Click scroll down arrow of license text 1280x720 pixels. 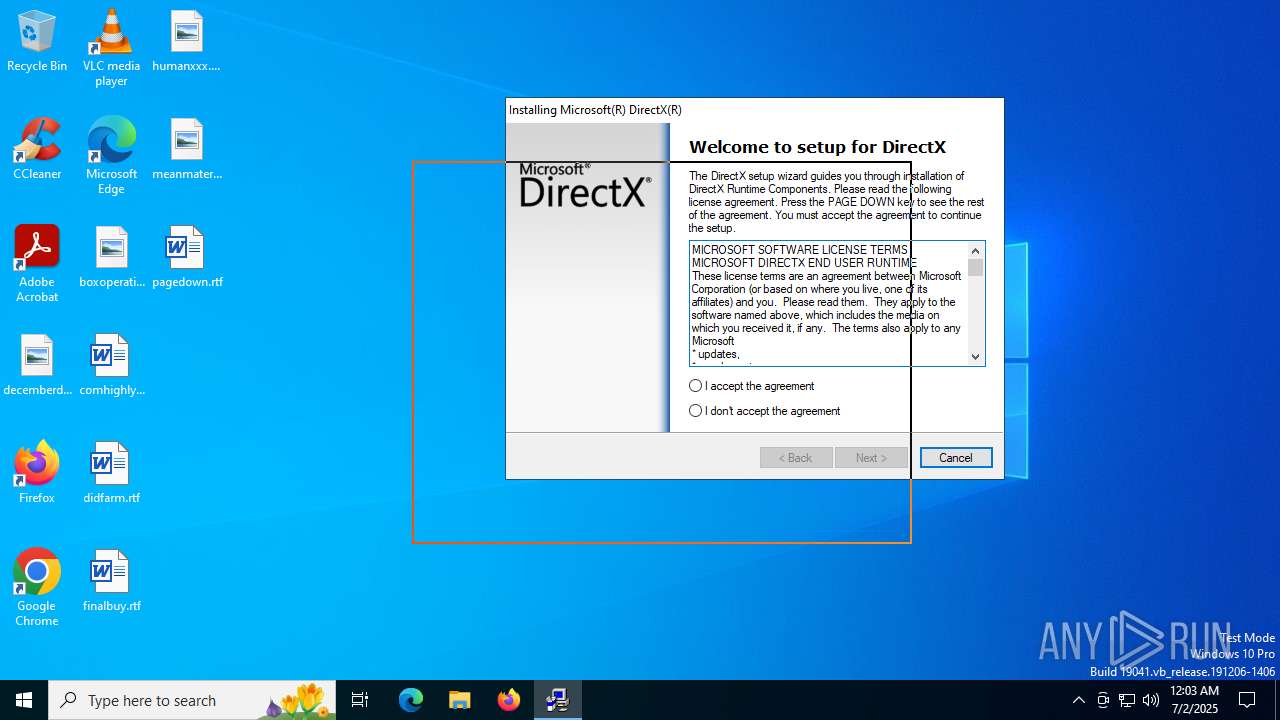tap(975, 357)
